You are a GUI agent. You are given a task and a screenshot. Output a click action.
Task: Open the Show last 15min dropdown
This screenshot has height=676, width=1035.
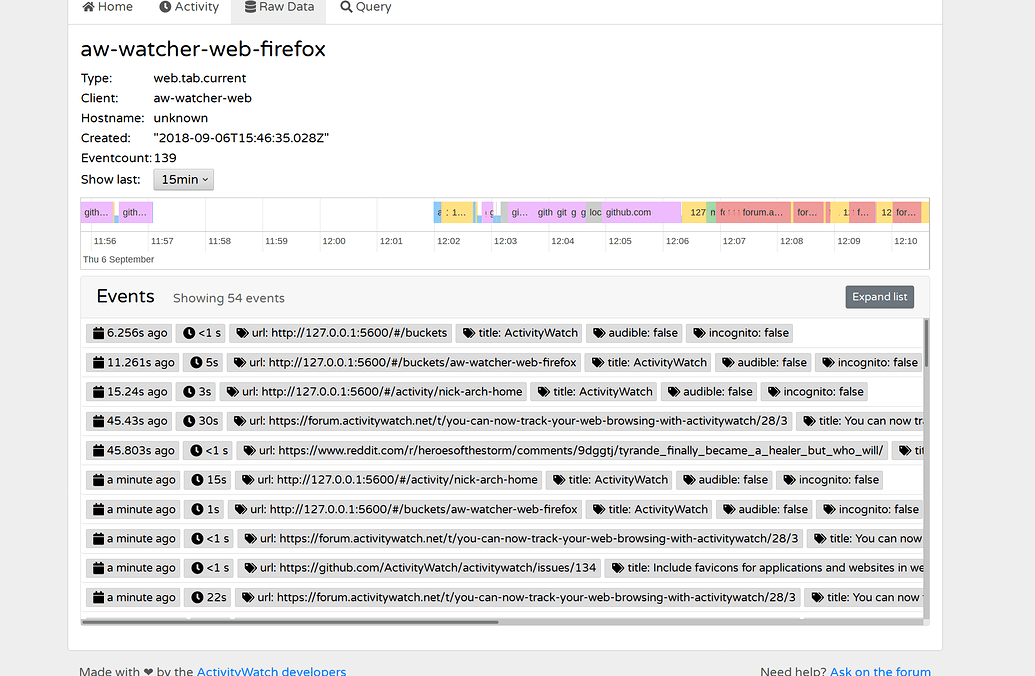[184, 180]
